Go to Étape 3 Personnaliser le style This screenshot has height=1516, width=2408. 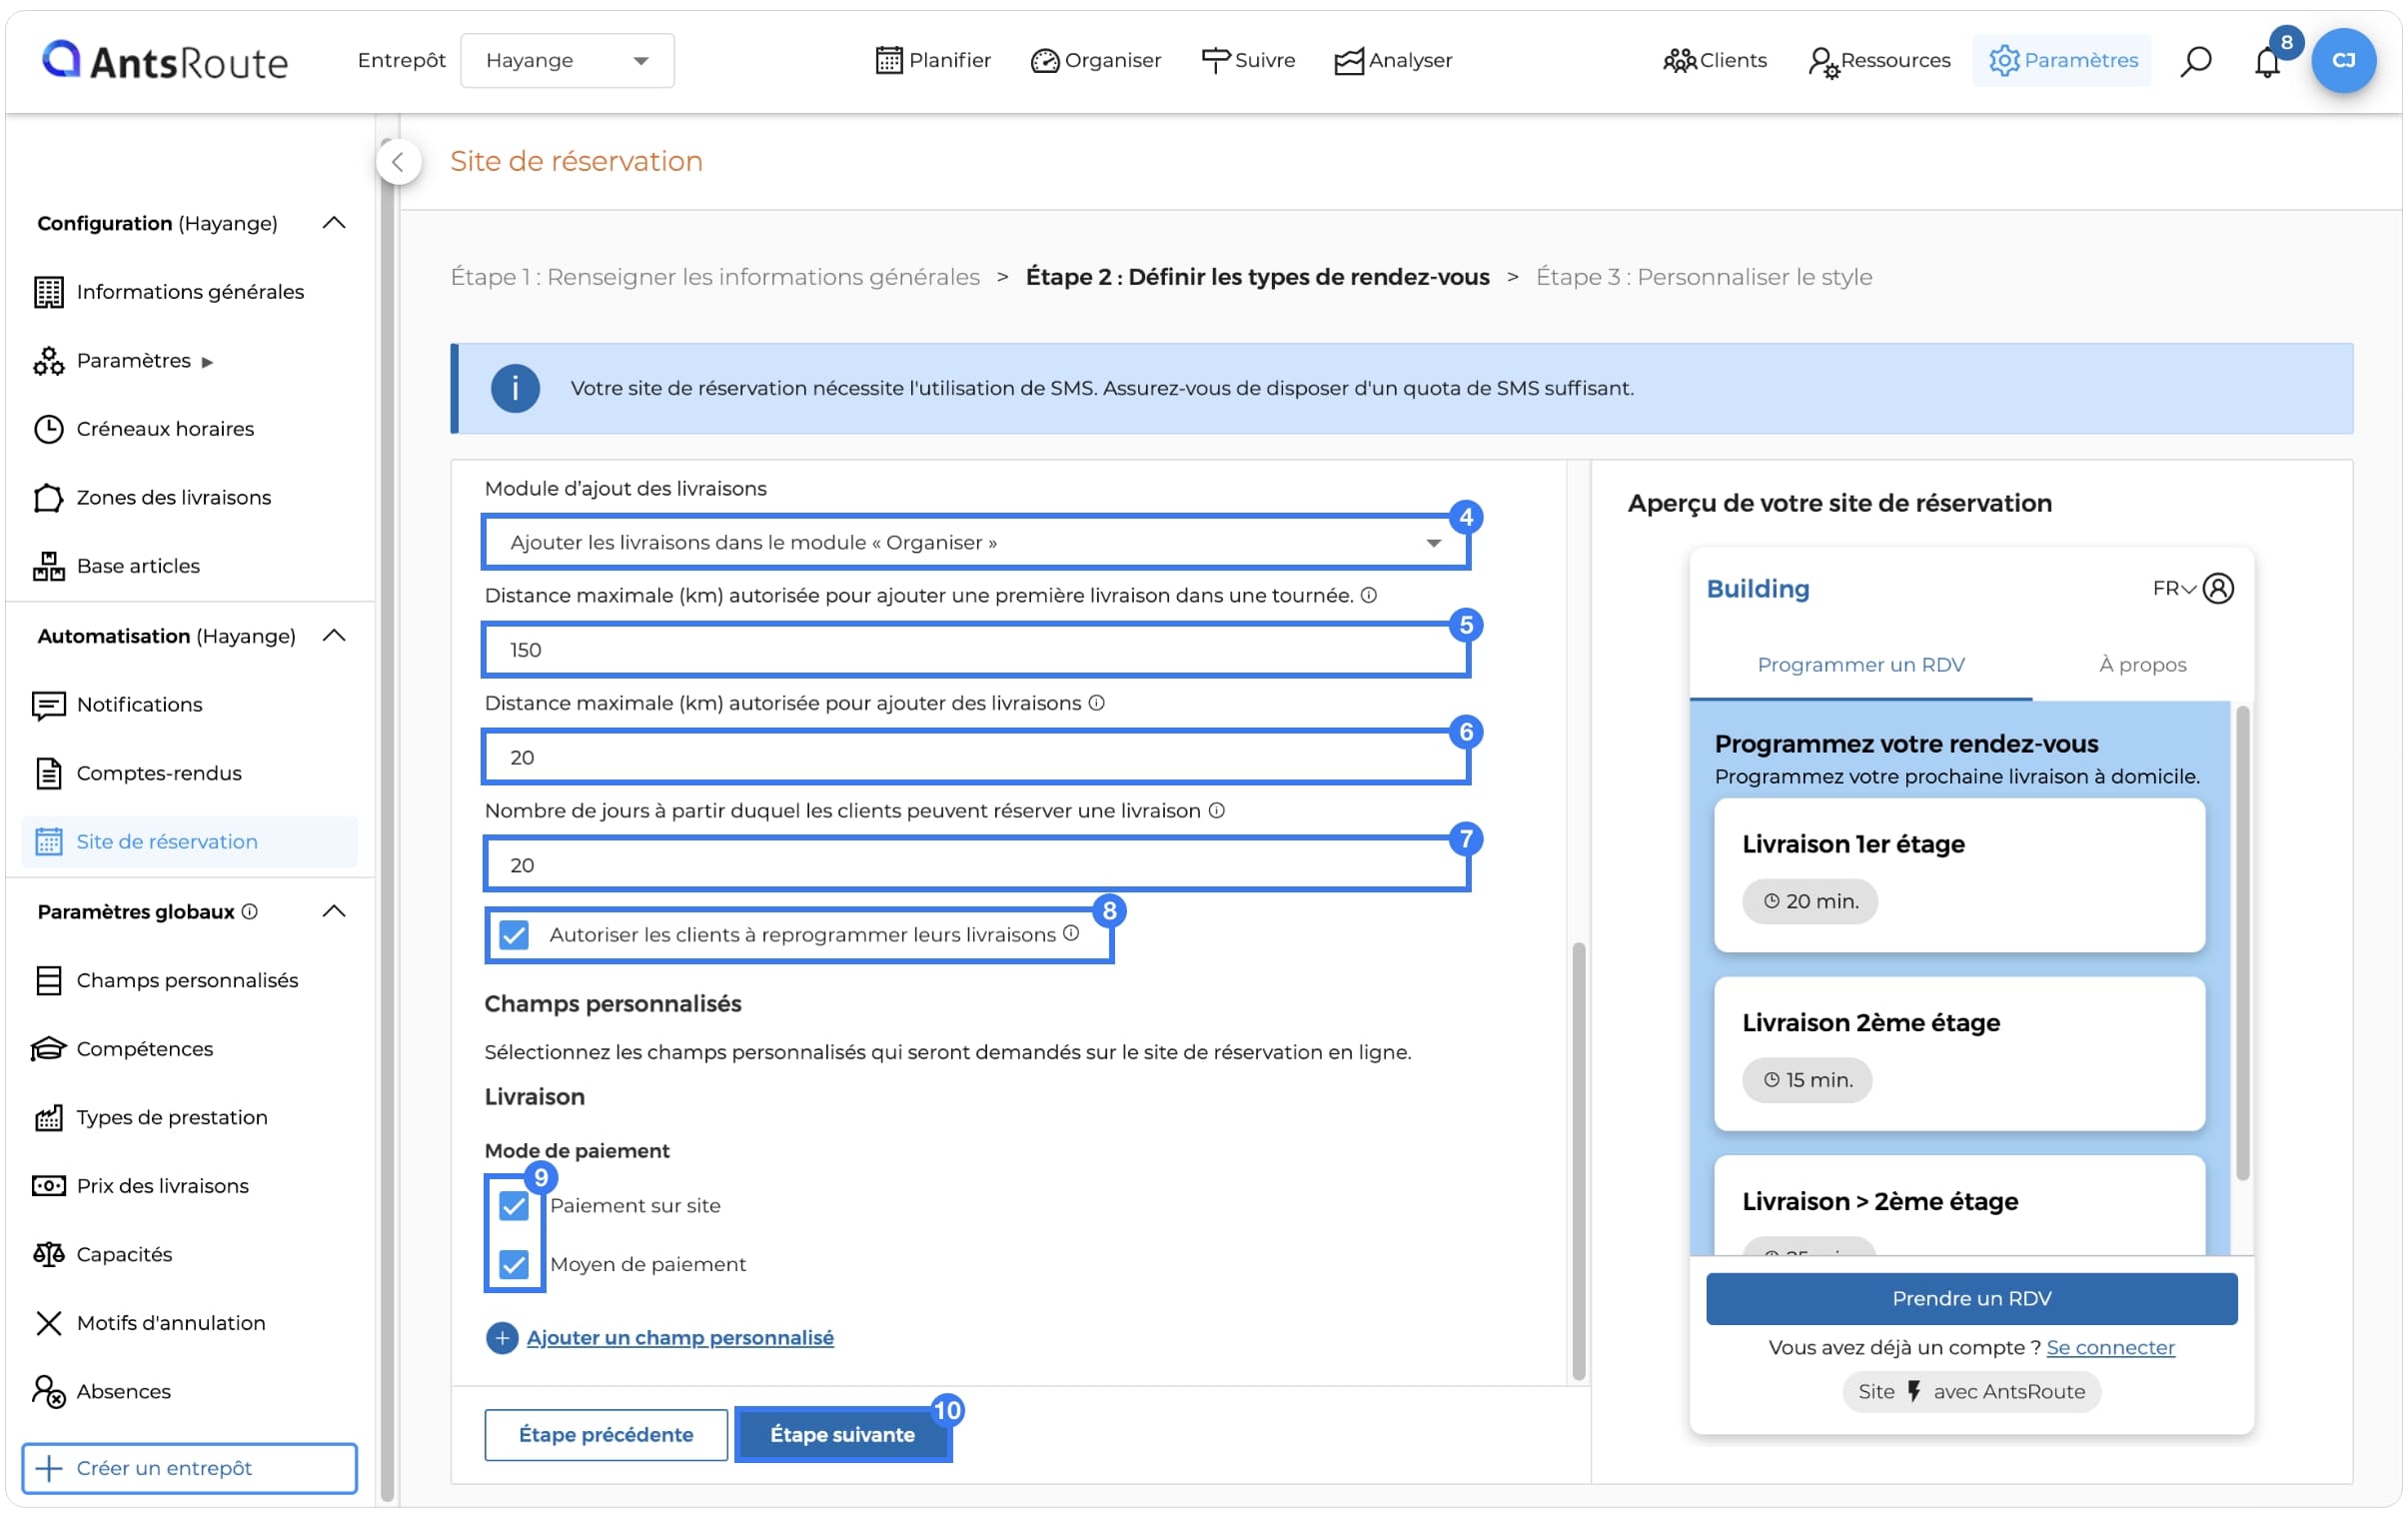tap(1704, 277)
